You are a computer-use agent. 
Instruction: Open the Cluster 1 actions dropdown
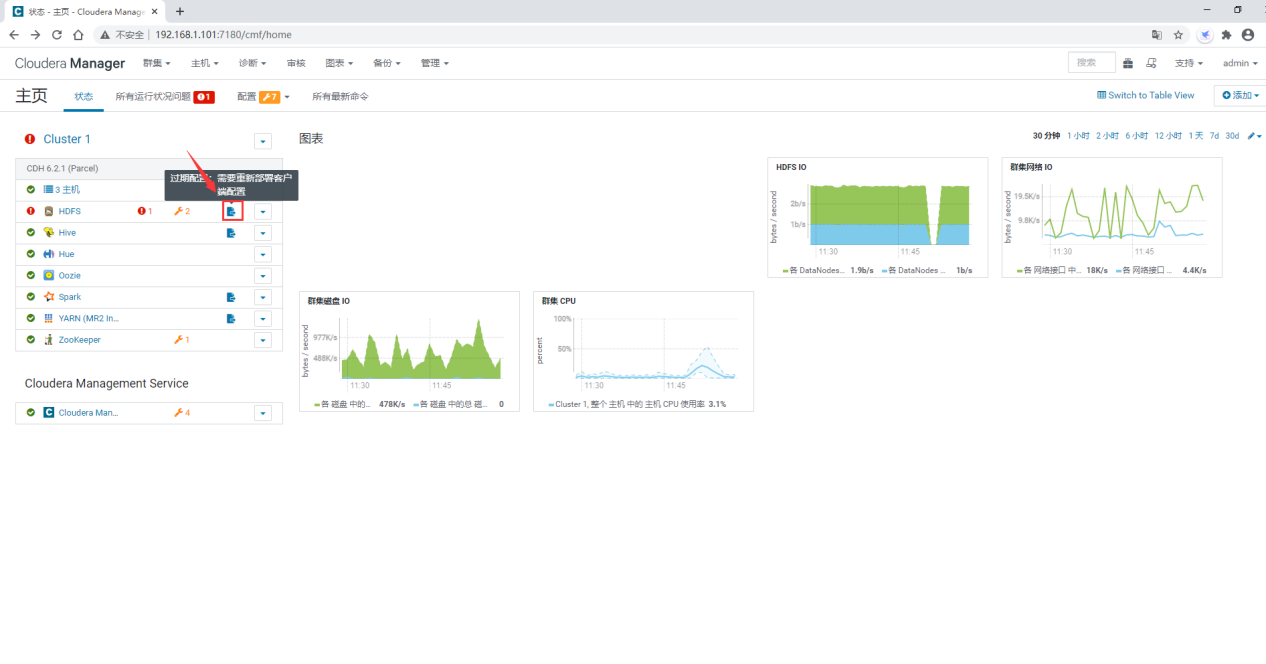coord(262,141)
